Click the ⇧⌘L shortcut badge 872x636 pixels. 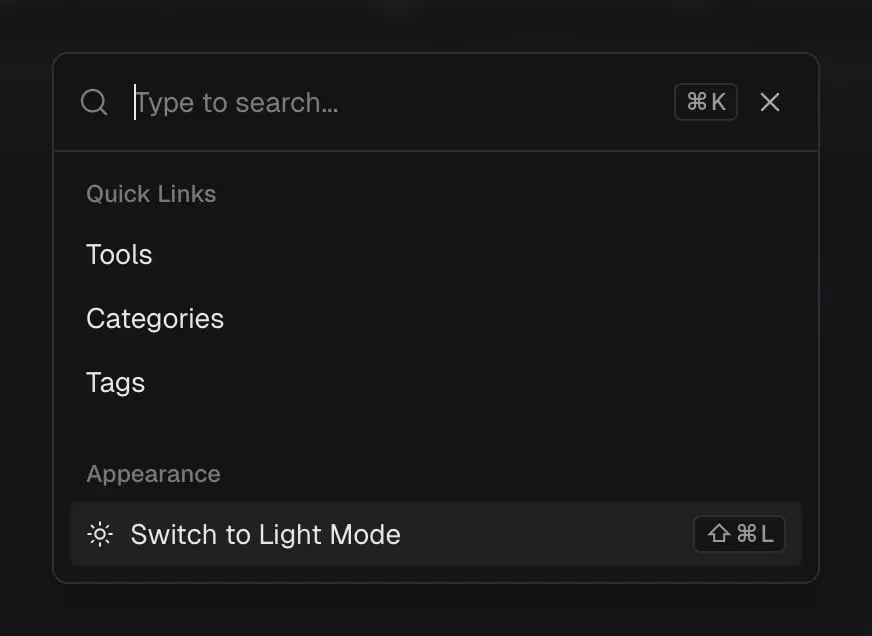[739, 535]
